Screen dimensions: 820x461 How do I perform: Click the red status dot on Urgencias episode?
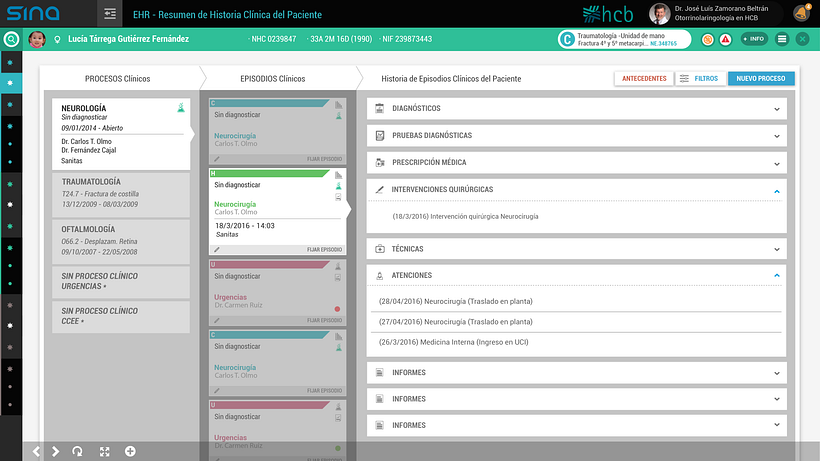coord(337,309)
